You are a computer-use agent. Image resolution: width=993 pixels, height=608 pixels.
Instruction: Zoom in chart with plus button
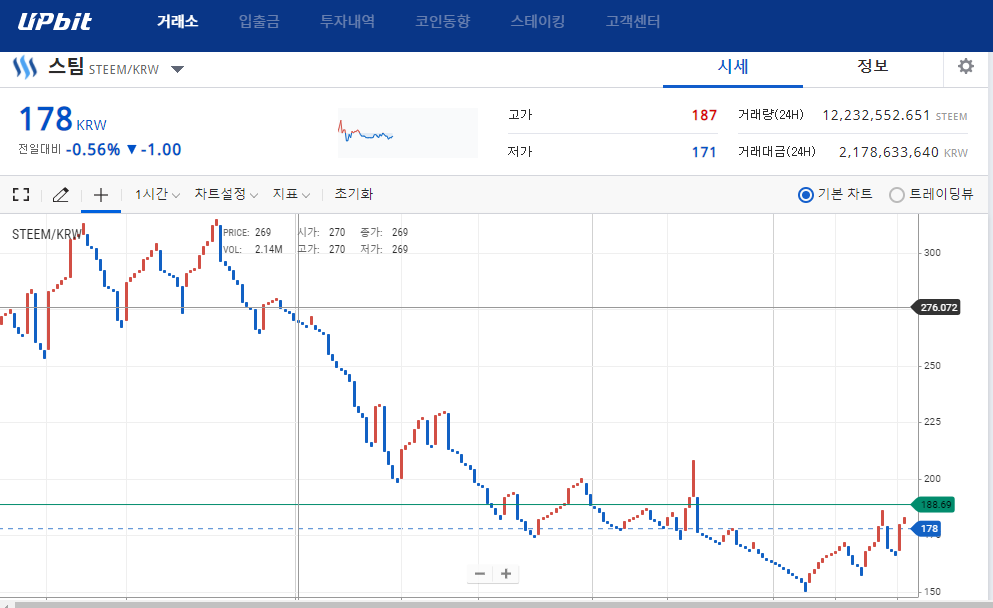click(506, 574)
